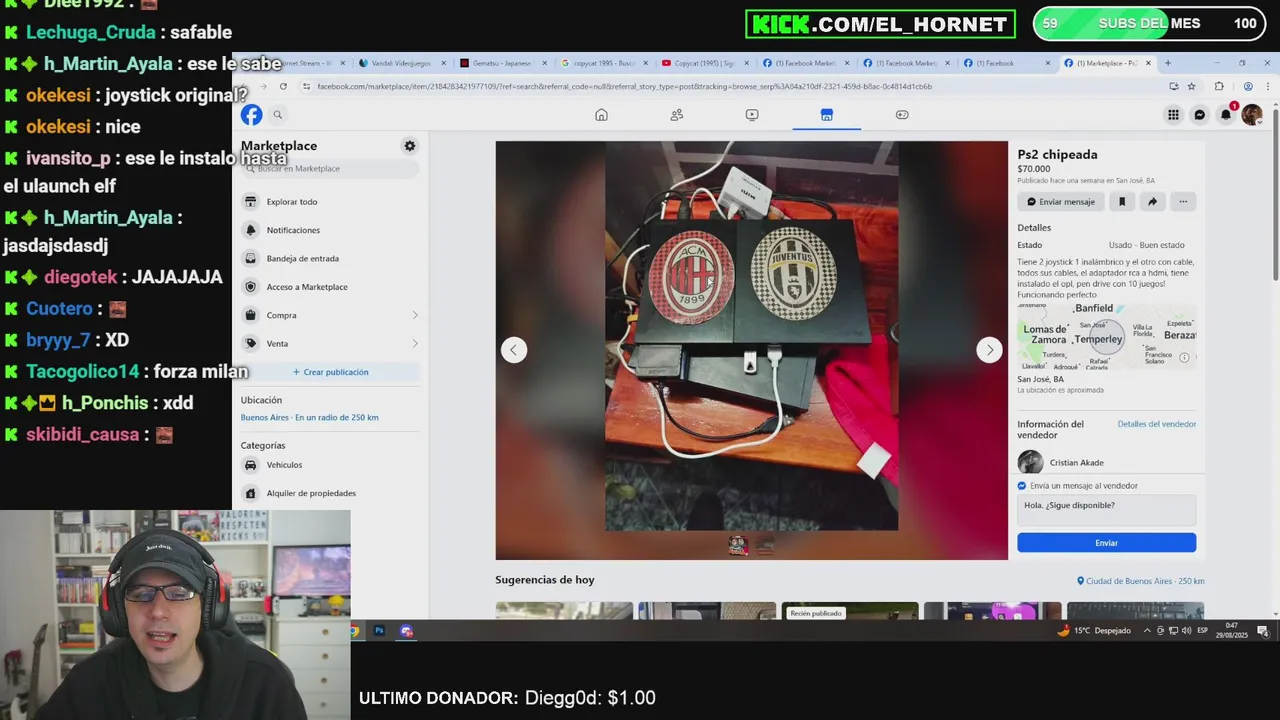
Task: Click the San José location map
Action: pos(1106,336)
